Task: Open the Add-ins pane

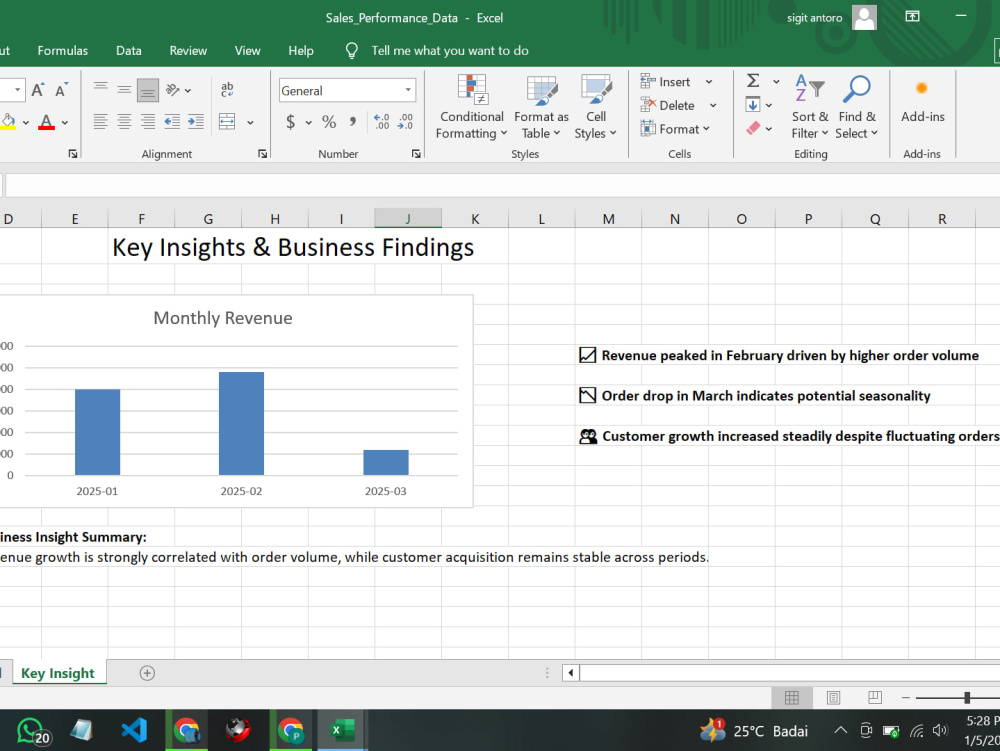Action: pyautogui.click(x=922, y=102)
